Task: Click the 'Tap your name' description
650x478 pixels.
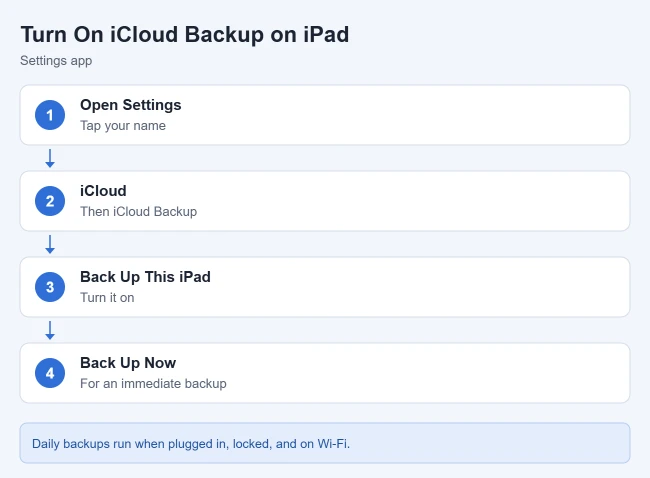Action: 123,126
